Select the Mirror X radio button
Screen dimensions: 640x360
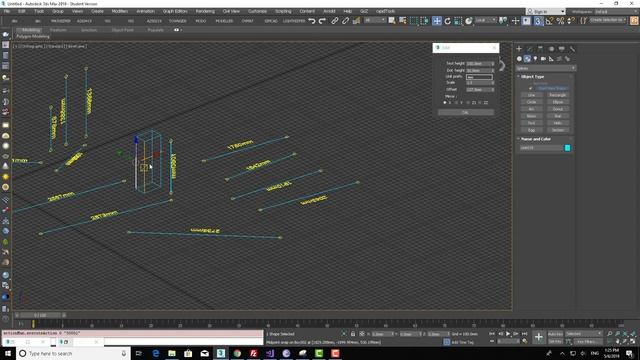click(x=445, y=103)
